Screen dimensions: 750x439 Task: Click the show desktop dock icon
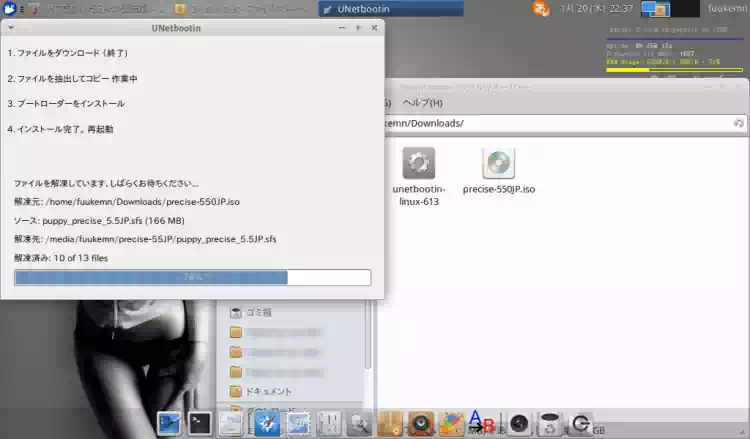tap(169, 424)
